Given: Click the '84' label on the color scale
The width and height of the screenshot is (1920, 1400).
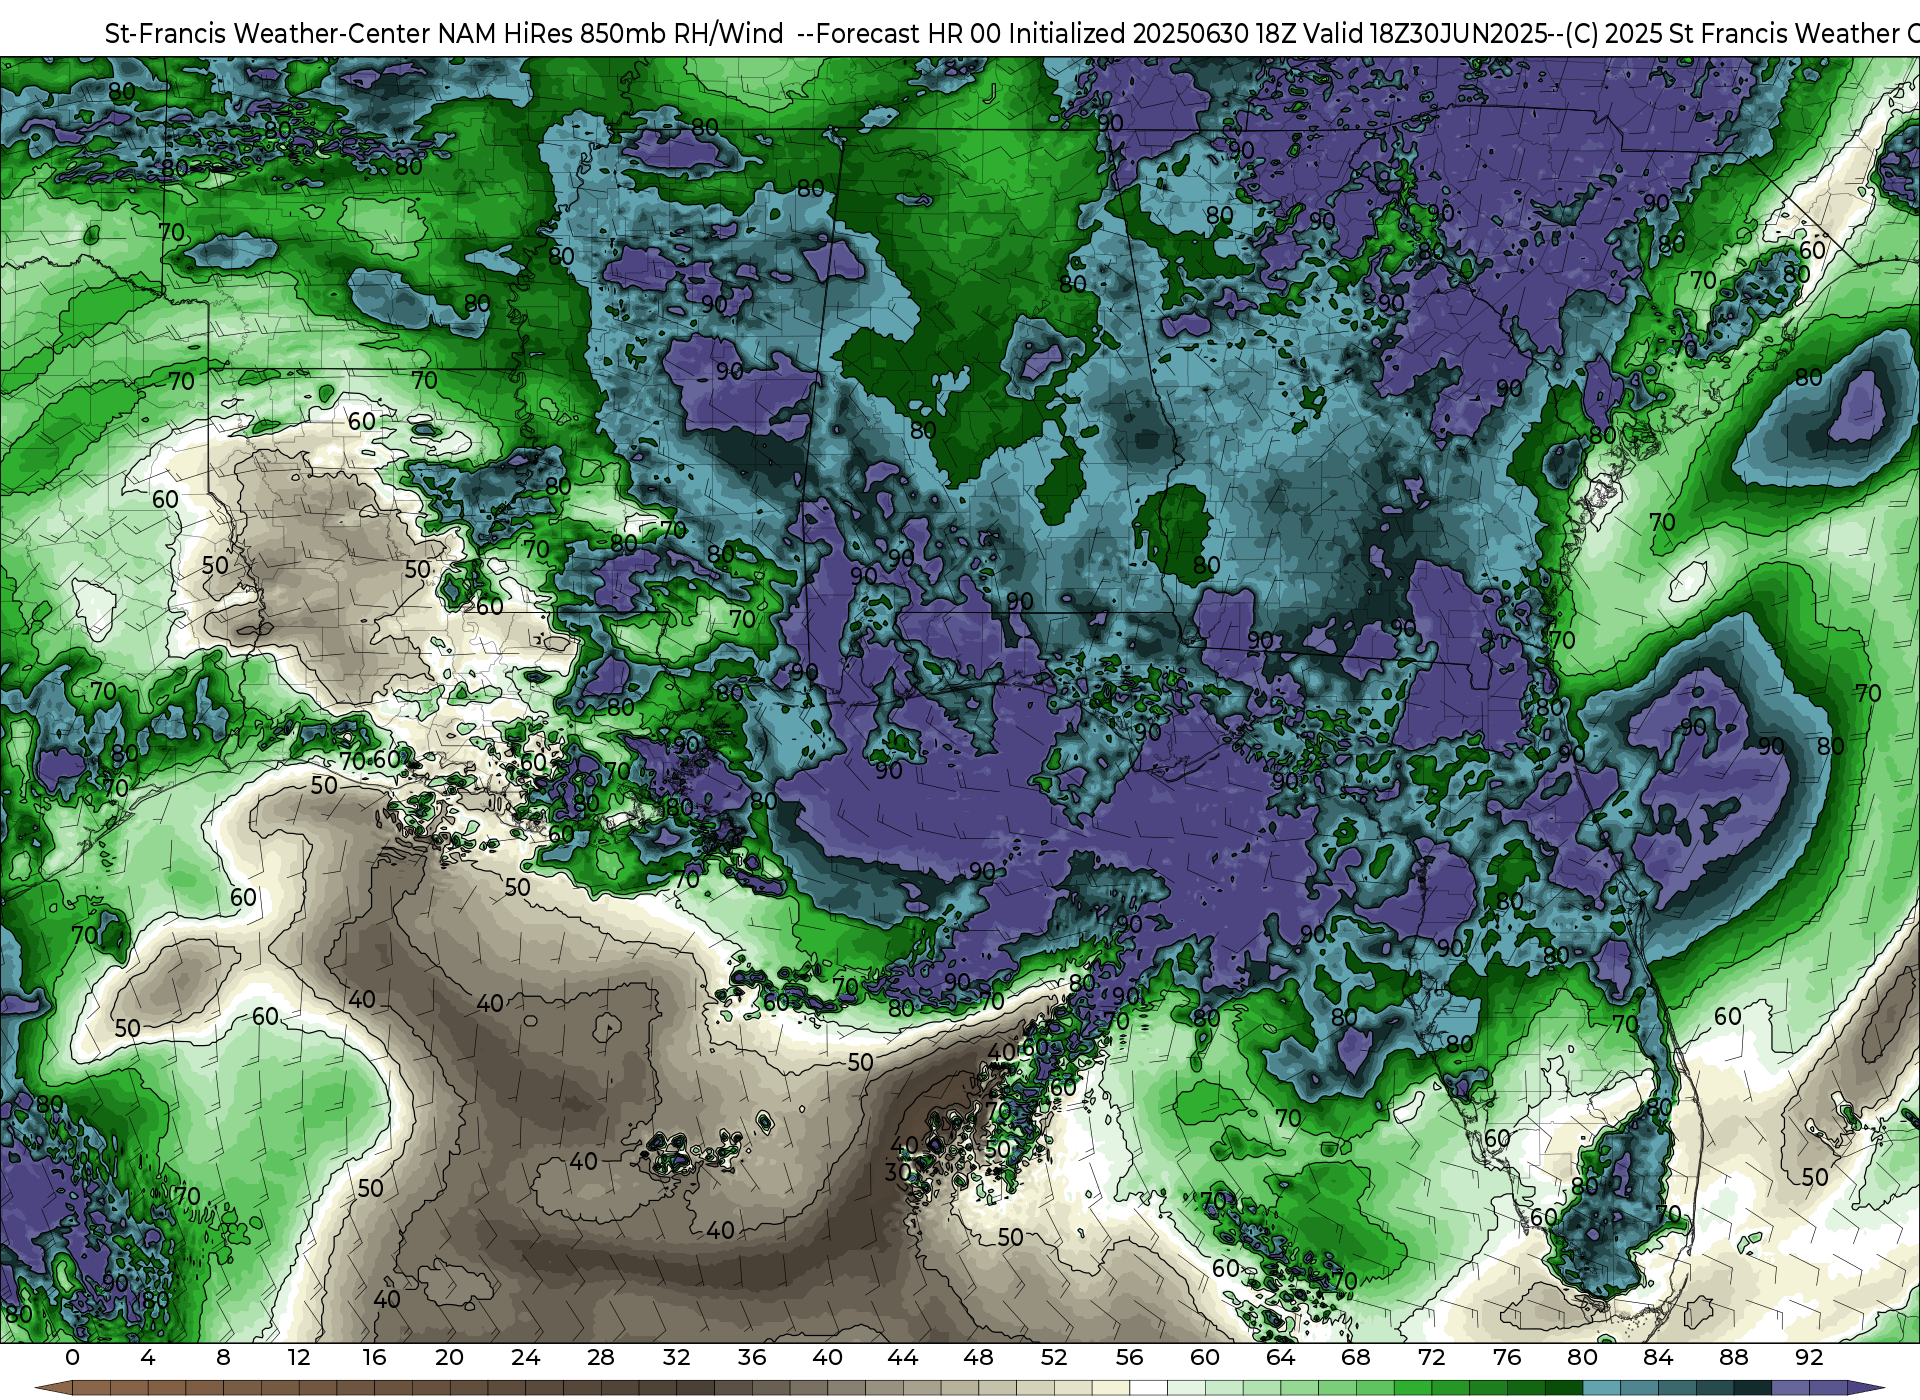Looking at the screenshot, I should click(x=1658, y=1357).
